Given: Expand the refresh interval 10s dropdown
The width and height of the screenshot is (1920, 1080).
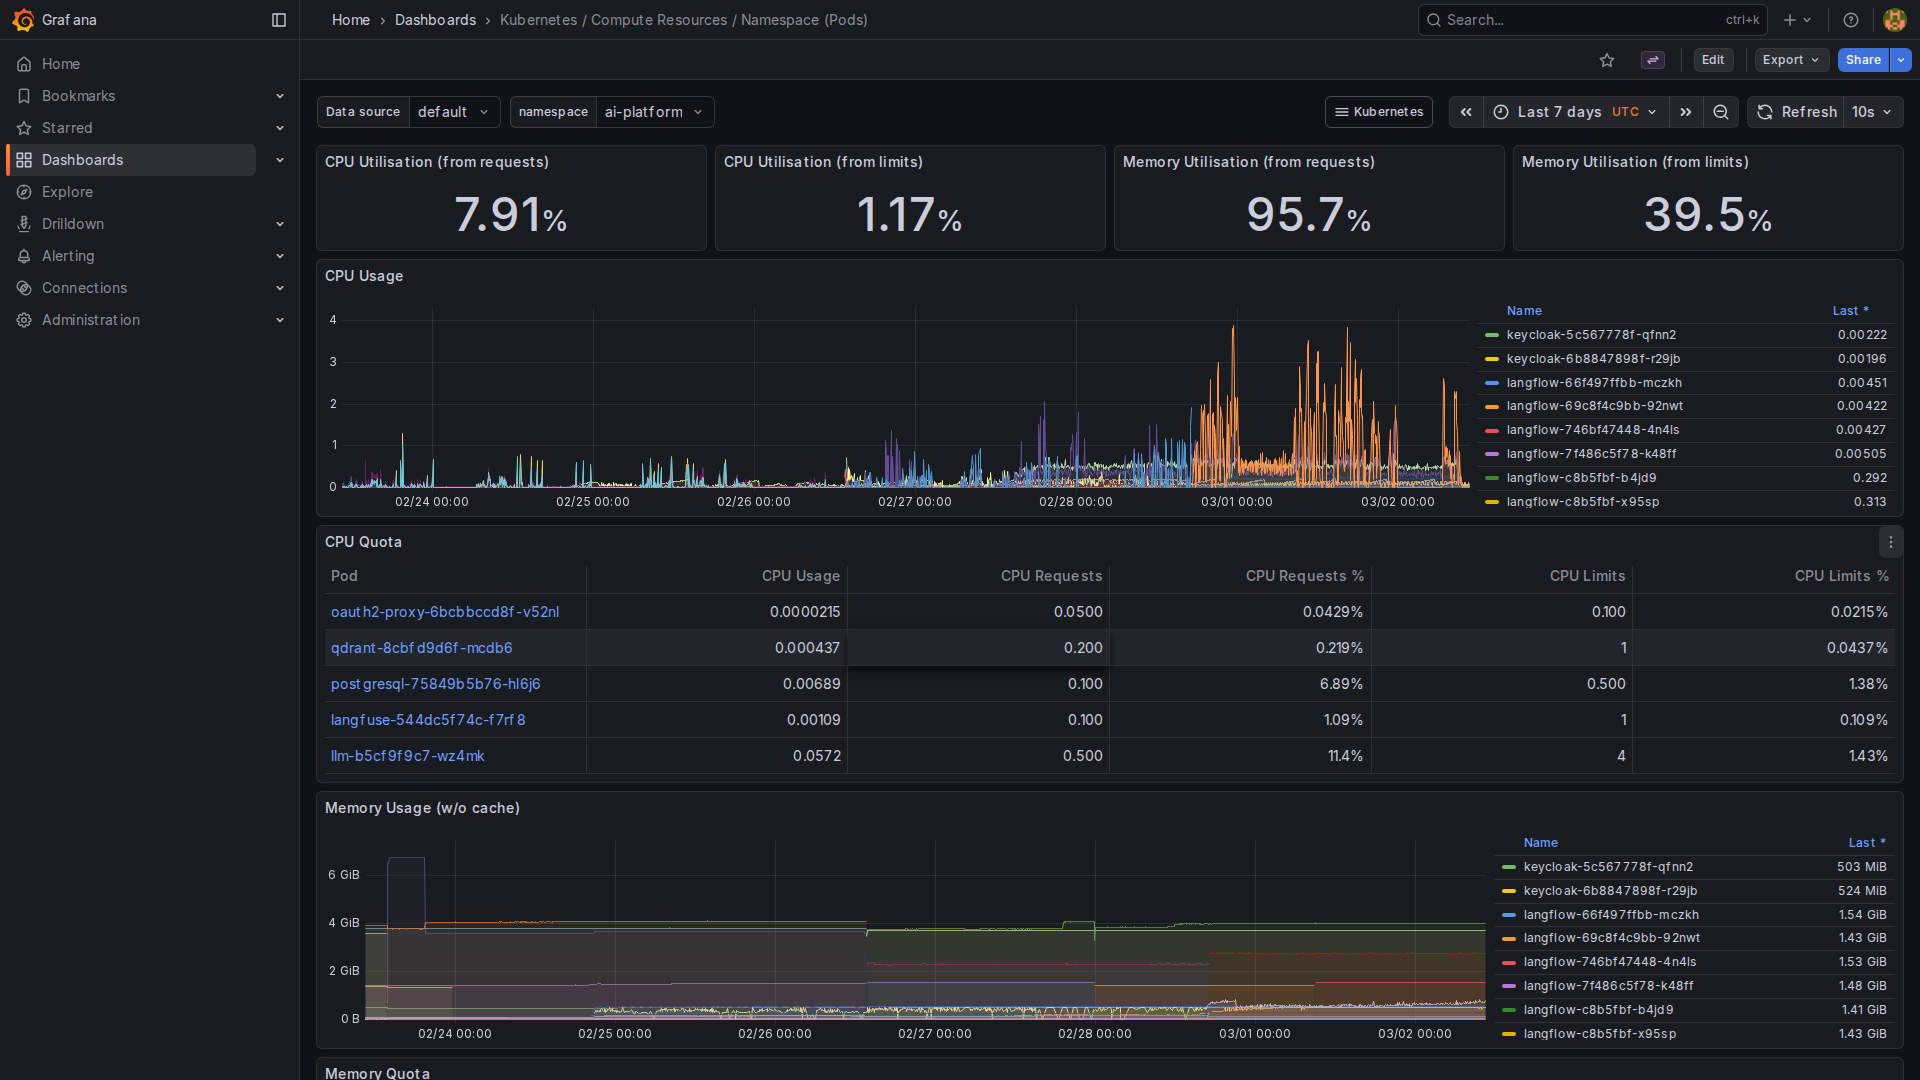Looking at the screenshot, I should click(1874, 112).
